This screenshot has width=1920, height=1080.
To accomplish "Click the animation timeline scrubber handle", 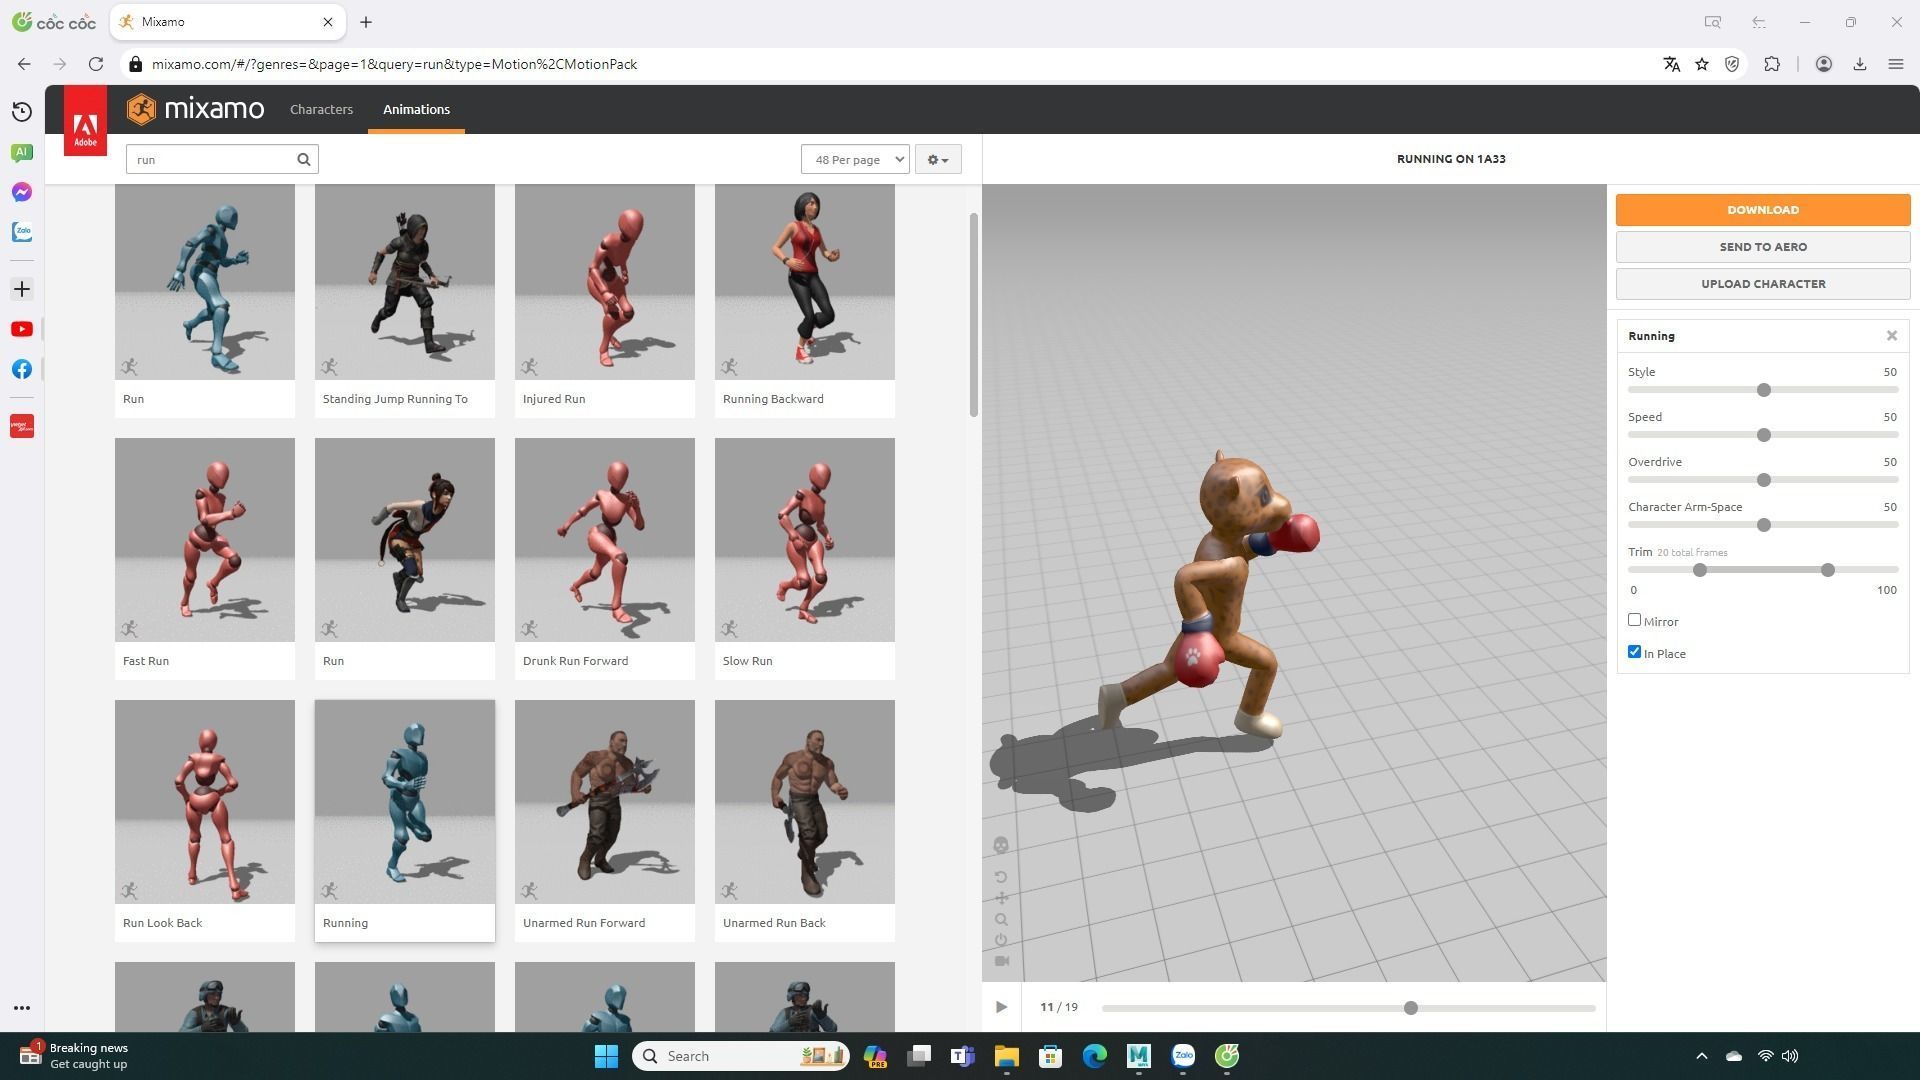I will [x=1410, y=1008].
